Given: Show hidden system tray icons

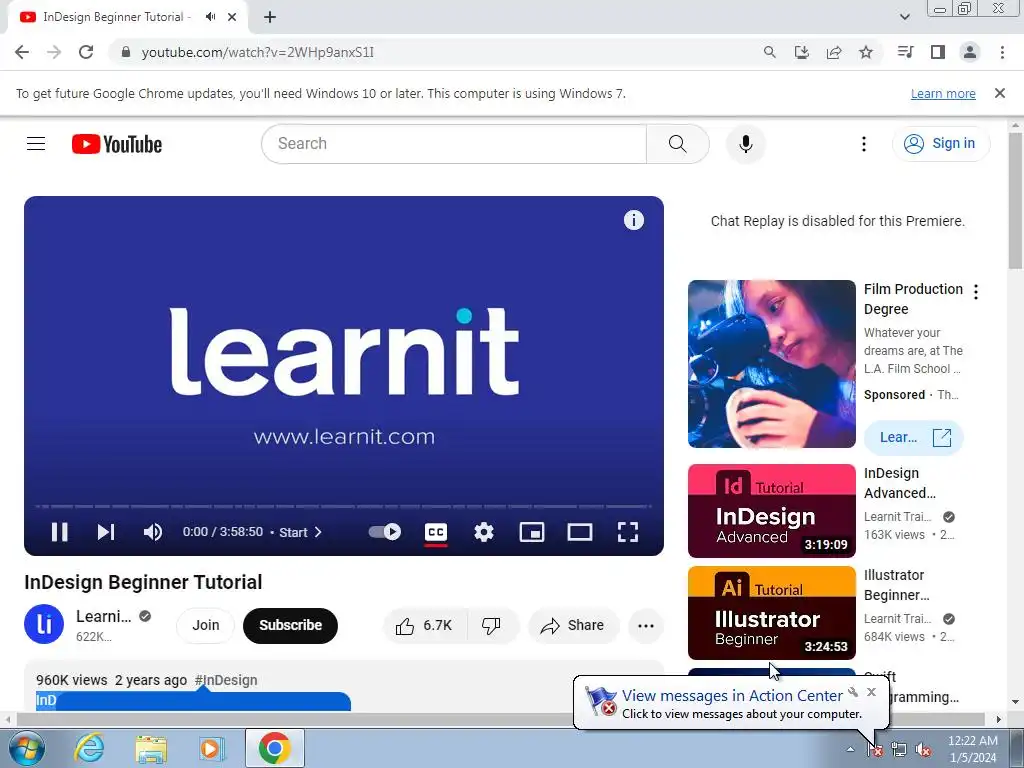Looking at the screenshot, I should tap(850, 749).
